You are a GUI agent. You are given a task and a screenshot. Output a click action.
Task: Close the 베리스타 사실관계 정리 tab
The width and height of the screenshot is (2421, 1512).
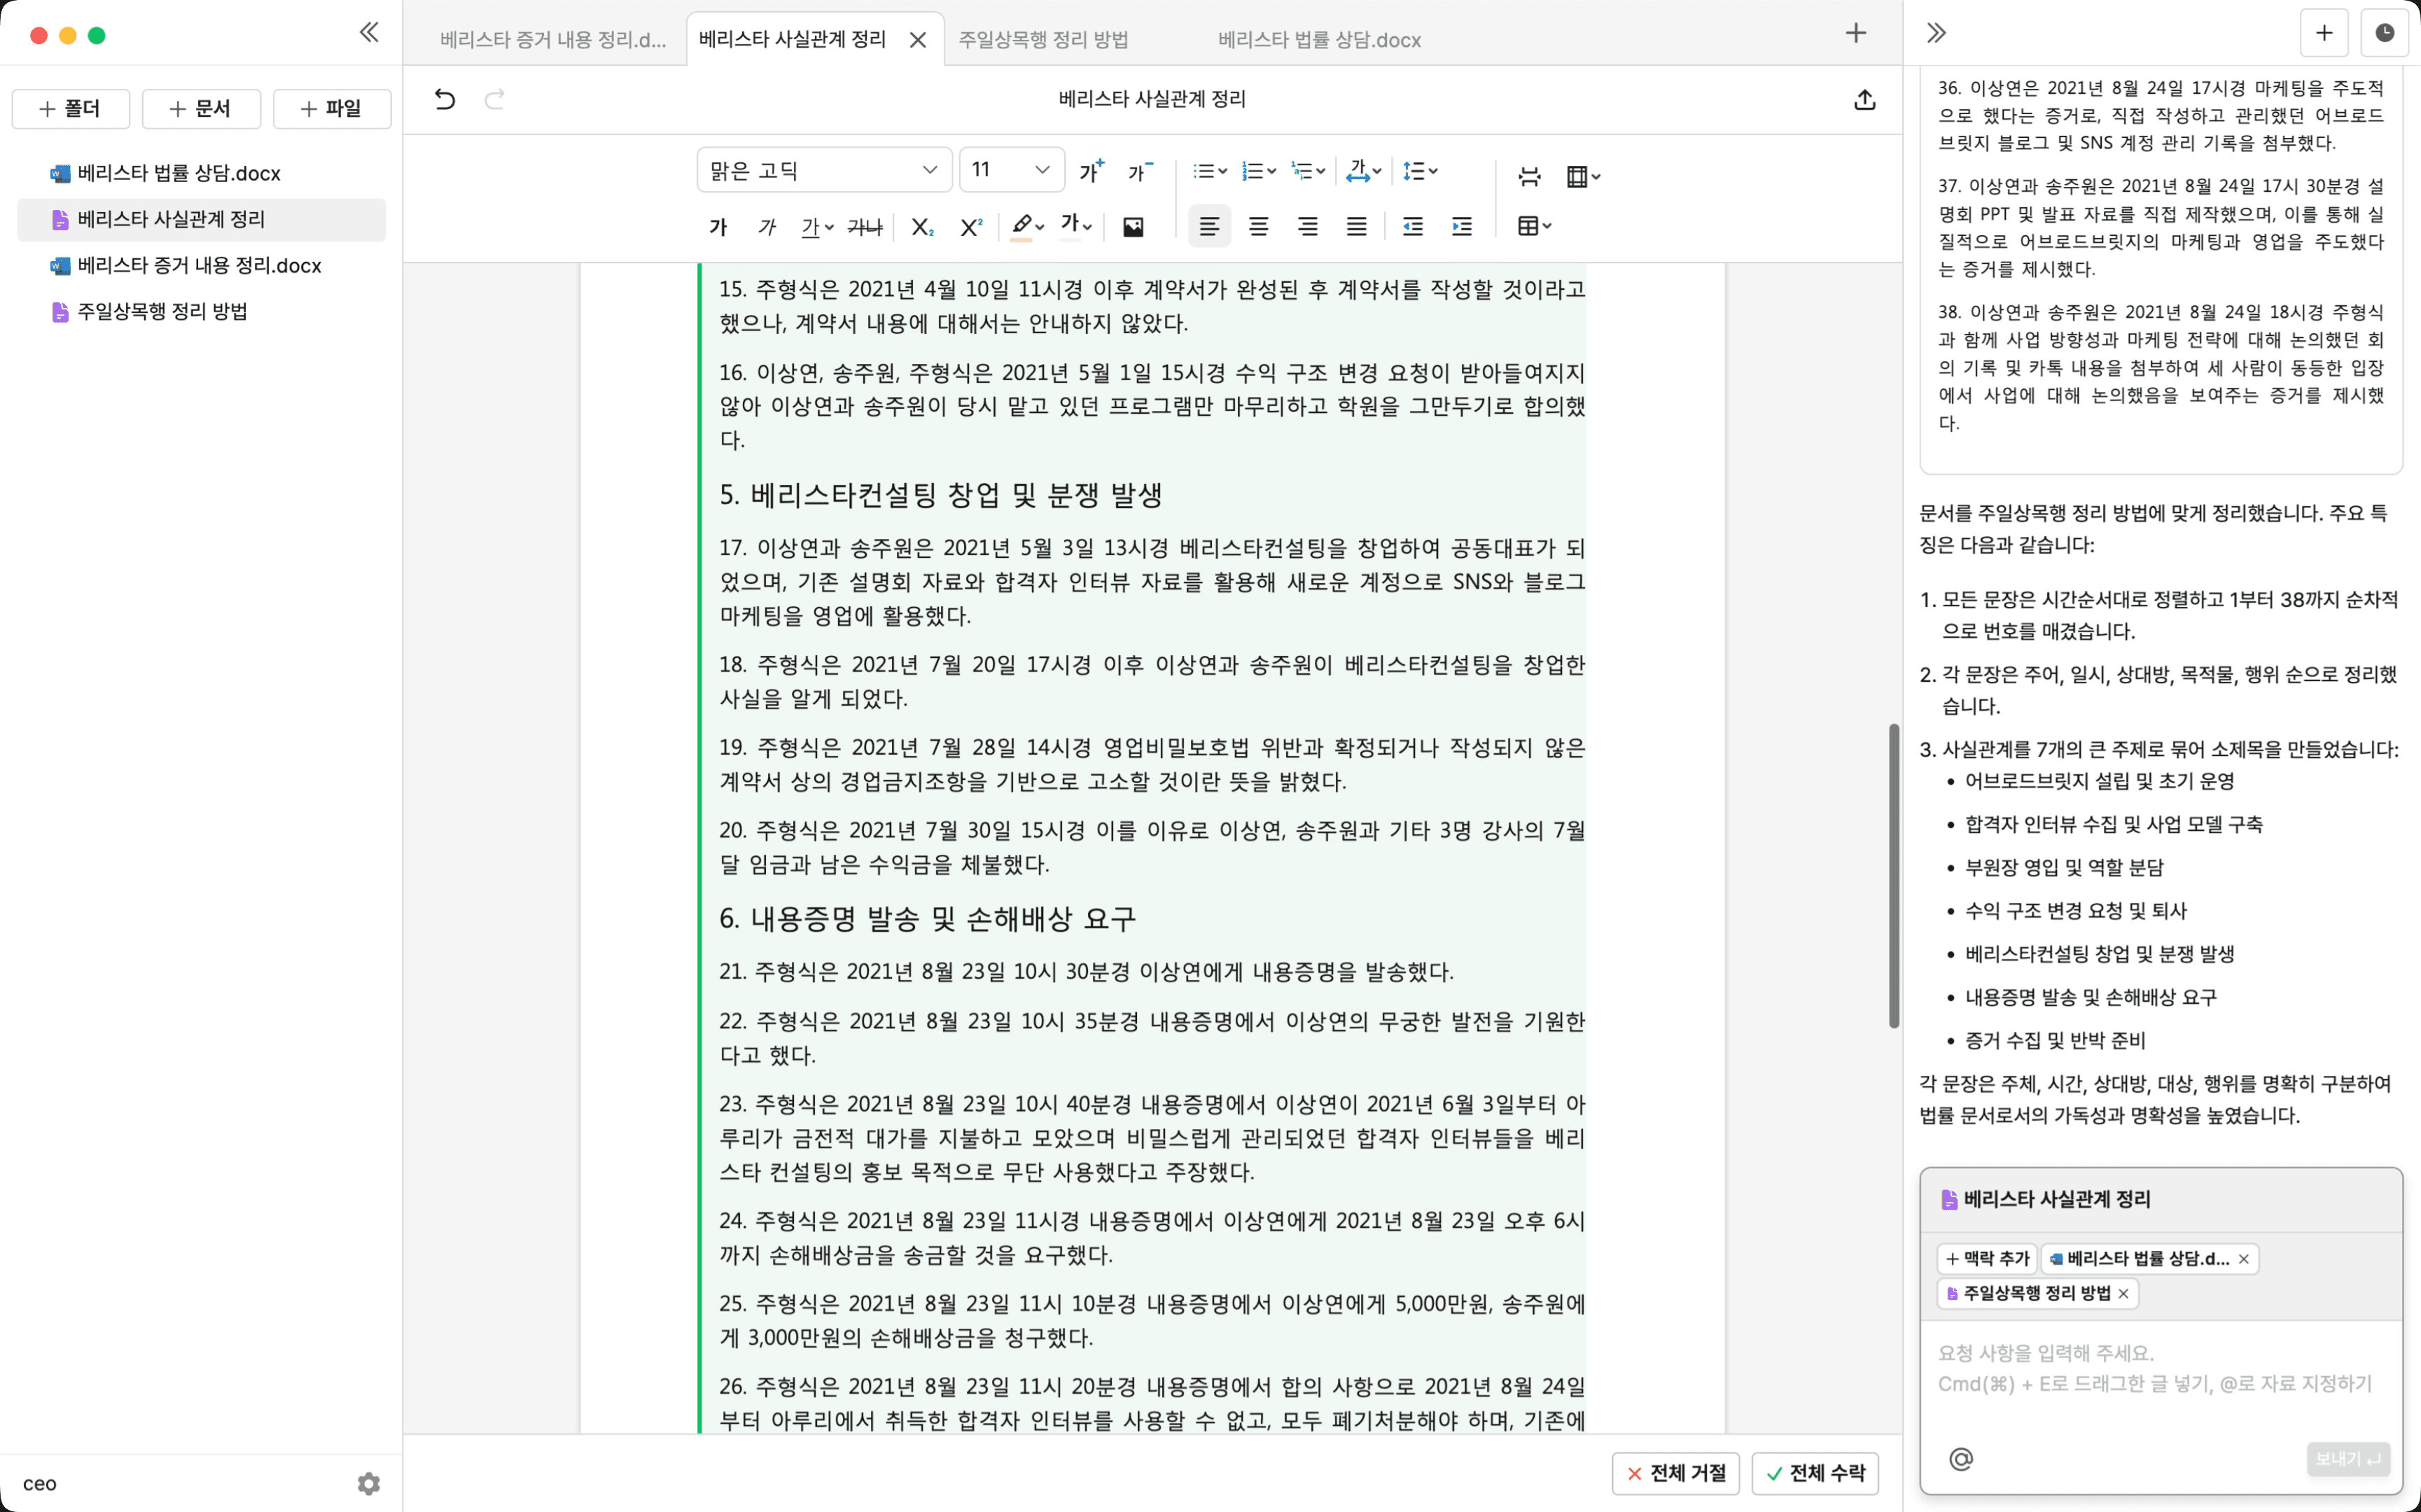(x=917, y=40)
